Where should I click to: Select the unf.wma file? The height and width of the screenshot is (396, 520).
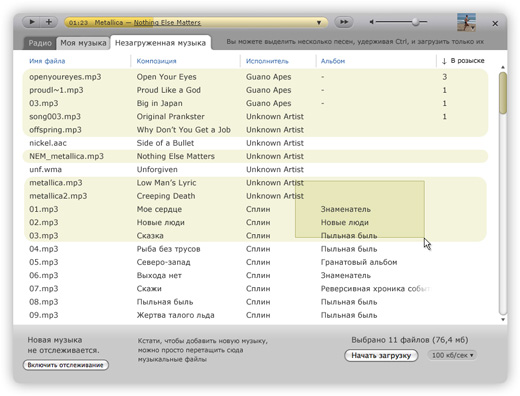(x=45, y=169)
